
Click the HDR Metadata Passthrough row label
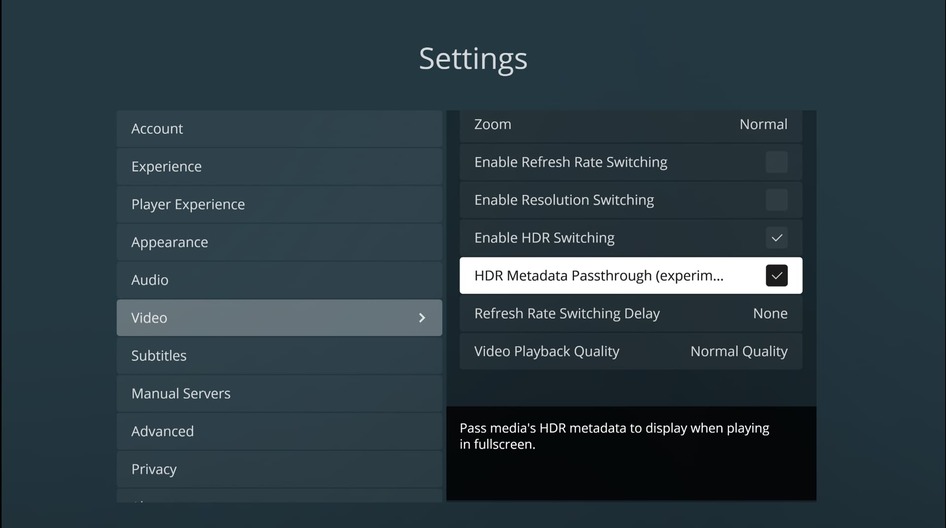coord(598,276)
